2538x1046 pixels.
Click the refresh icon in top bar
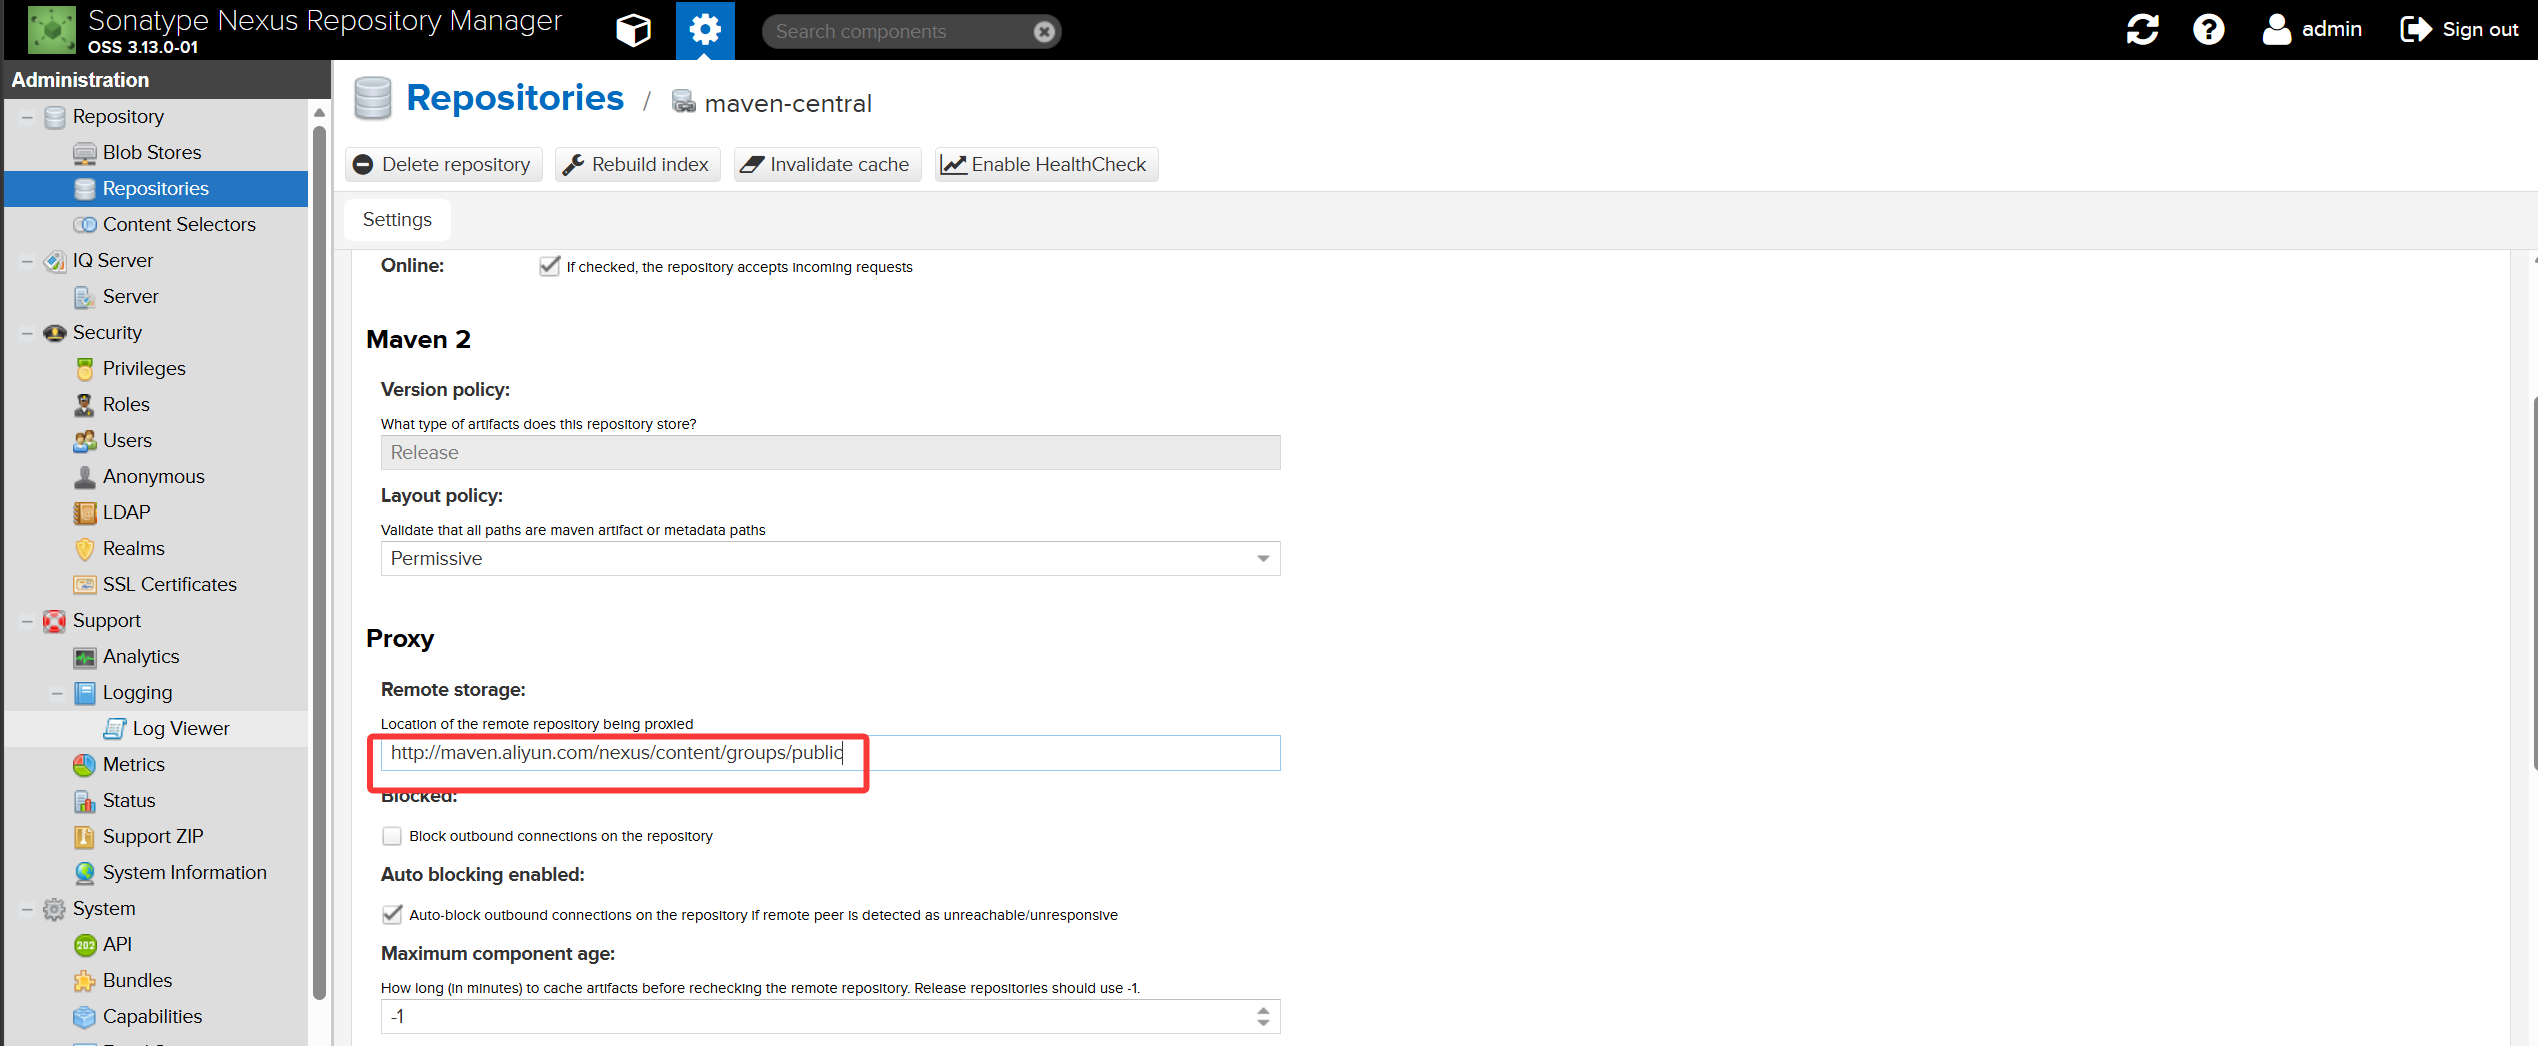(2142, 29)
